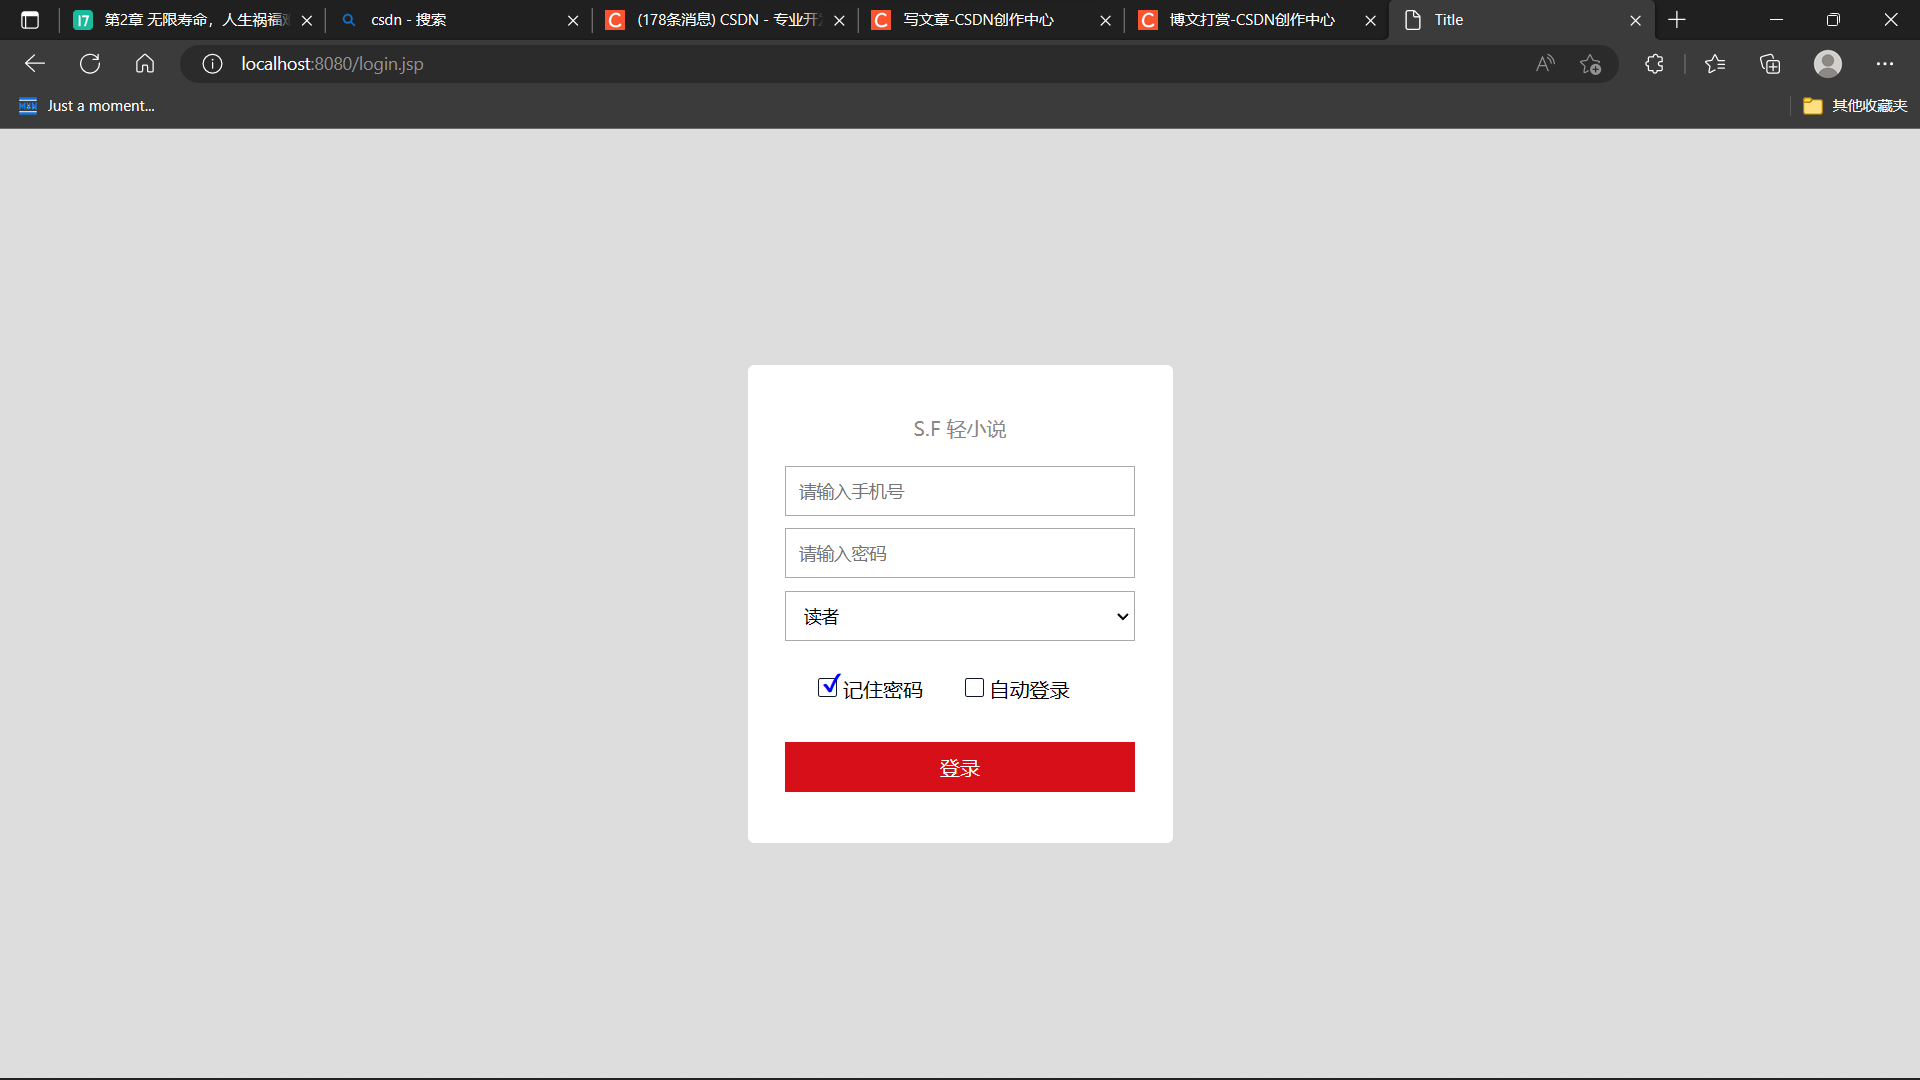Viewport: 1920px width, 1080px height.
Task: Click the red 登录 button
Action: [x=960, y=767]
